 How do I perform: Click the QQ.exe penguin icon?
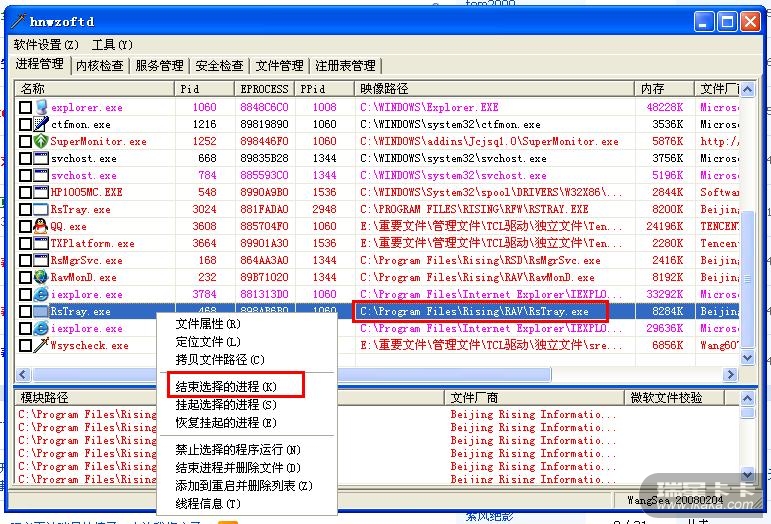[x=41, y=226]
